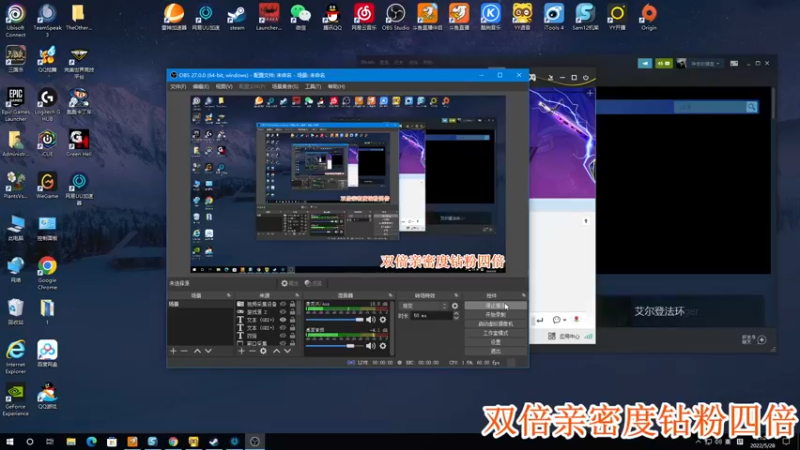Screen dimensions: 800x450
Task: Click 退出 button to exit OBS
Action: (x=495, y=352)
